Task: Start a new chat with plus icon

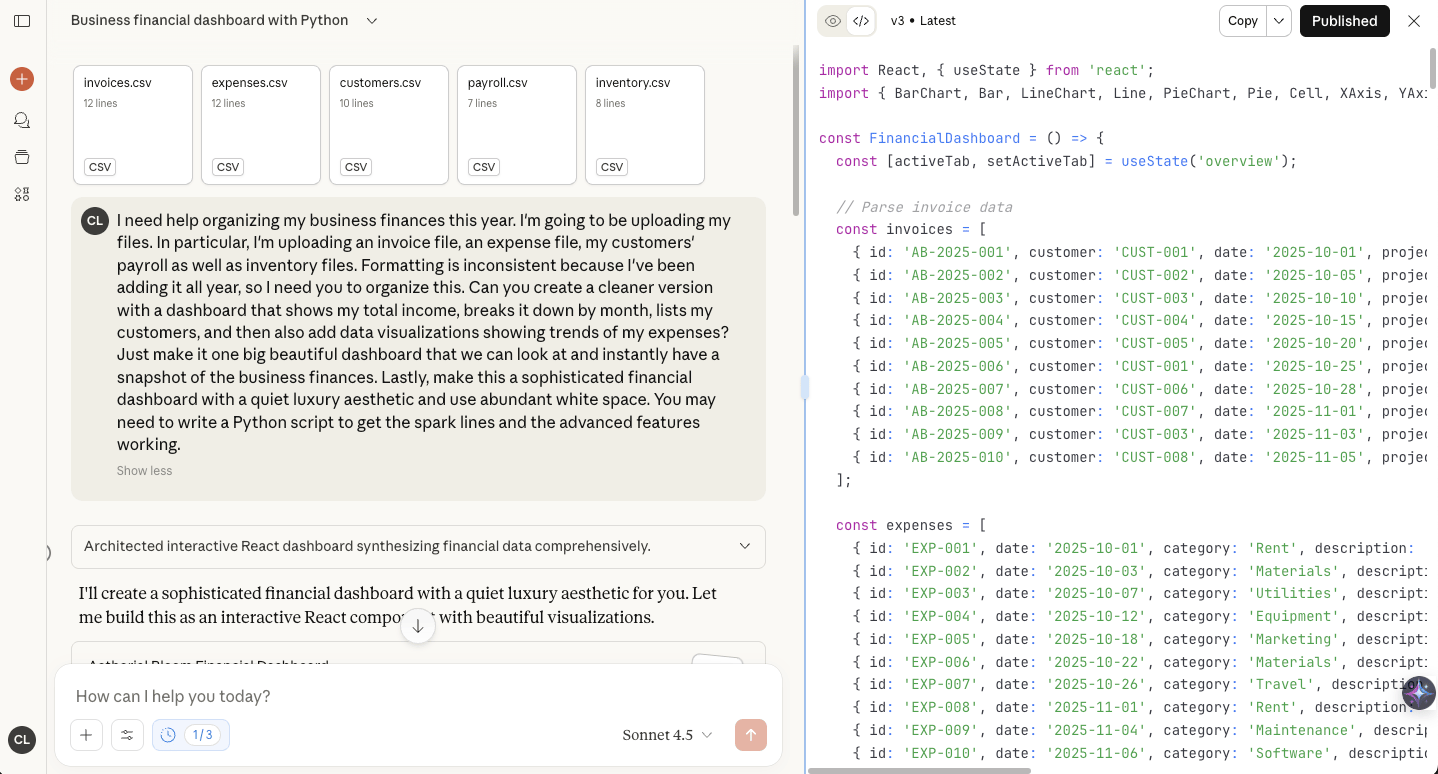Action: (22, 79)
